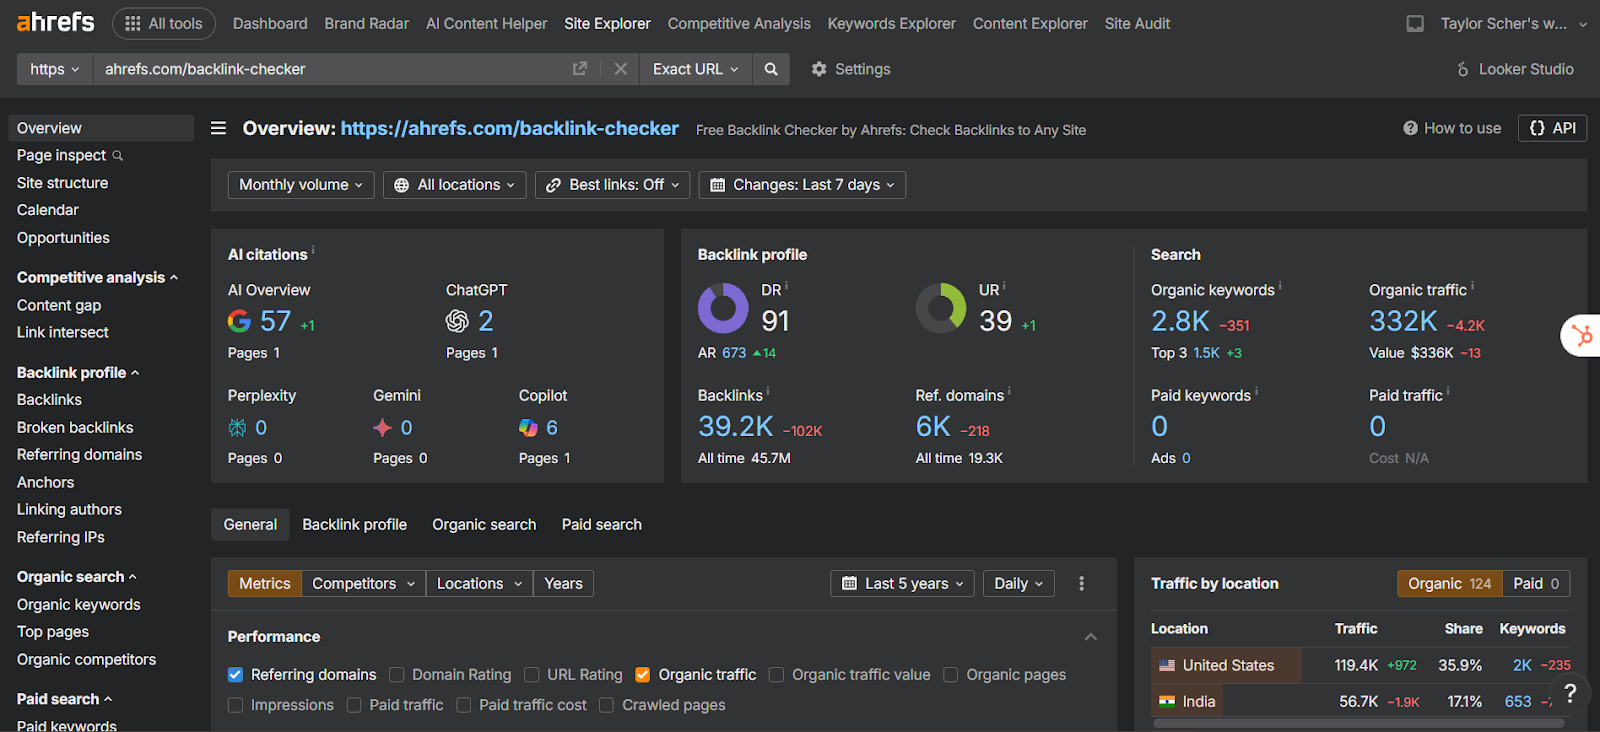Select the Organic 124 toggle
Viewport: 1600px width, 732px height.
[x=1450, y=583]
